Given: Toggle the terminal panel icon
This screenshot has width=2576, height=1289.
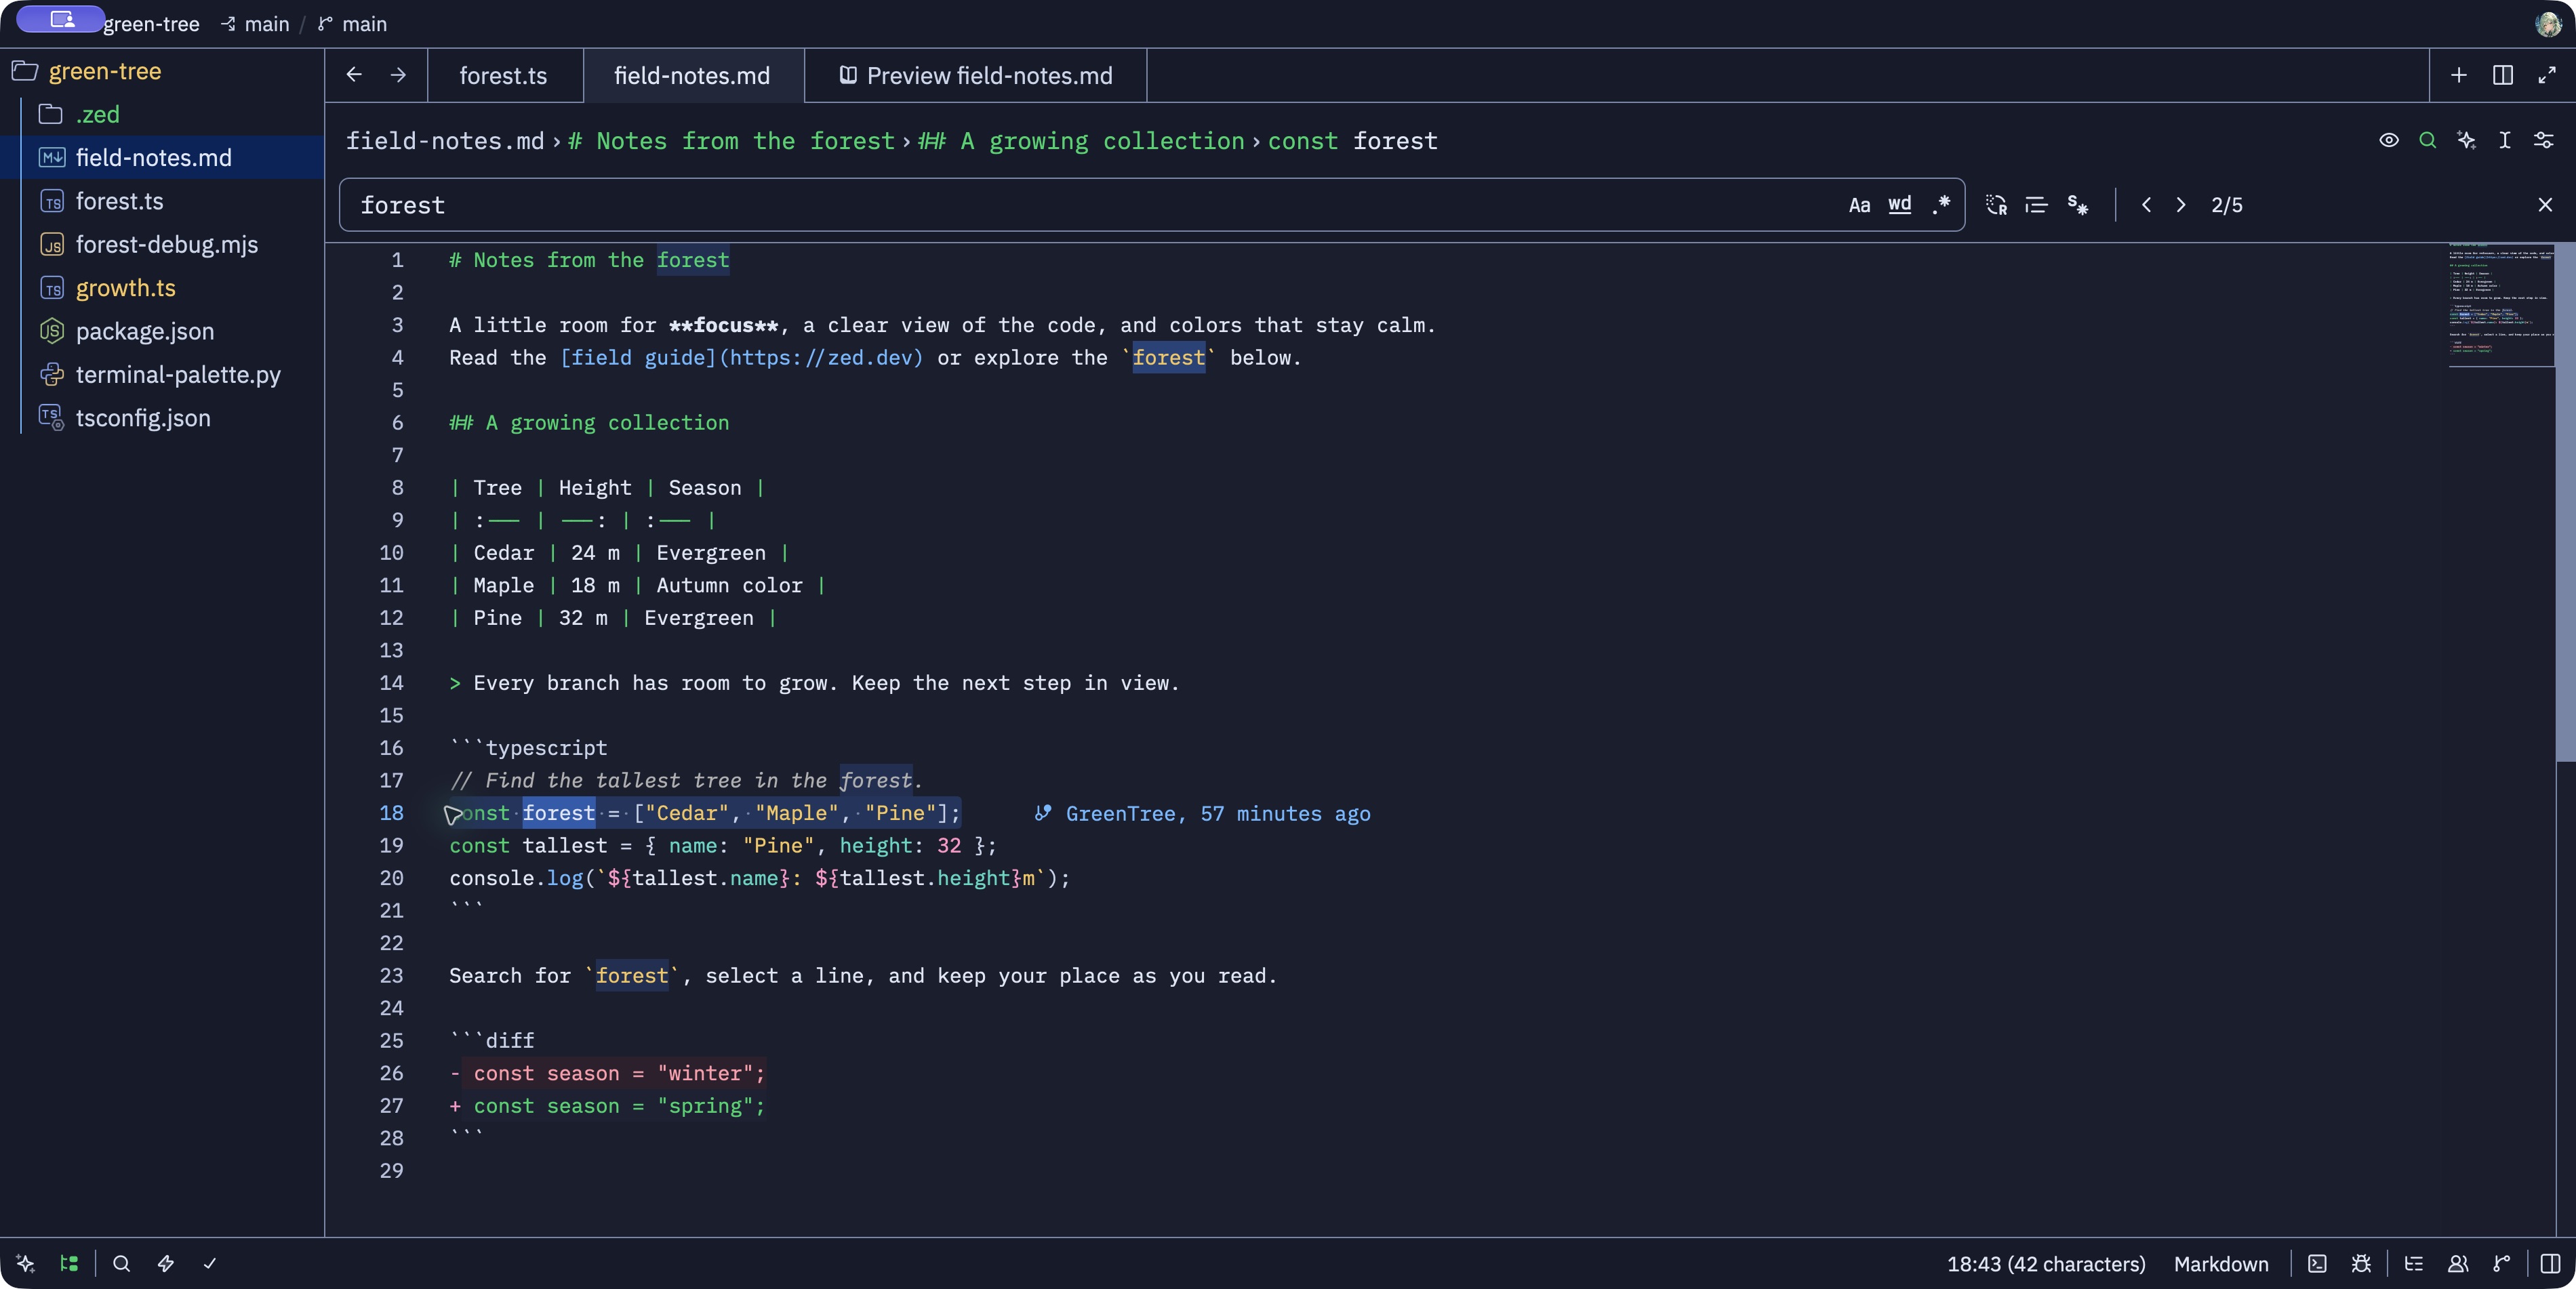Looking at the screenshot, I should click(x=2317, y=1264).
